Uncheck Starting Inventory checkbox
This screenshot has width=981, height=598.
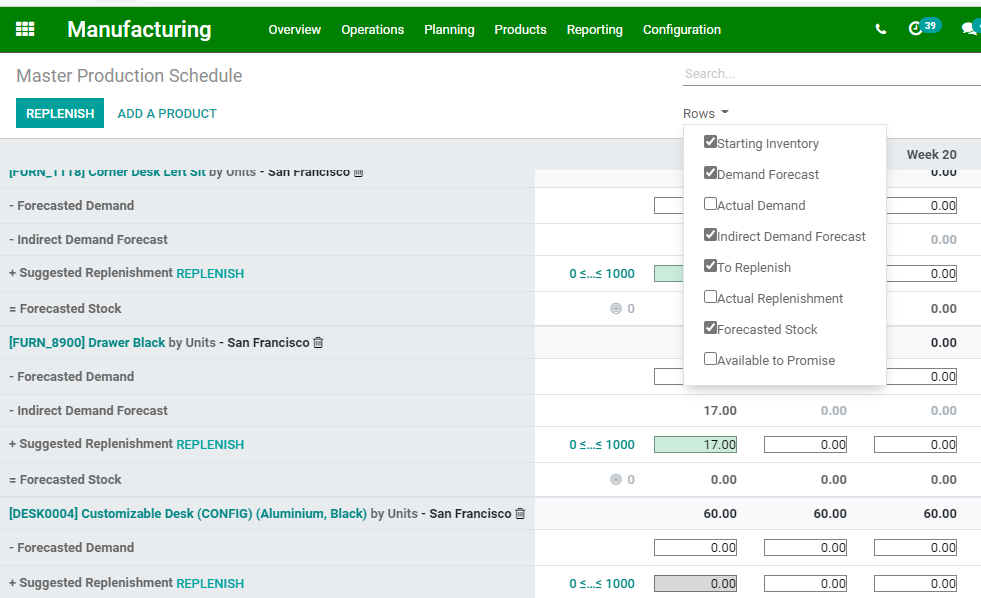click(710, 141)
